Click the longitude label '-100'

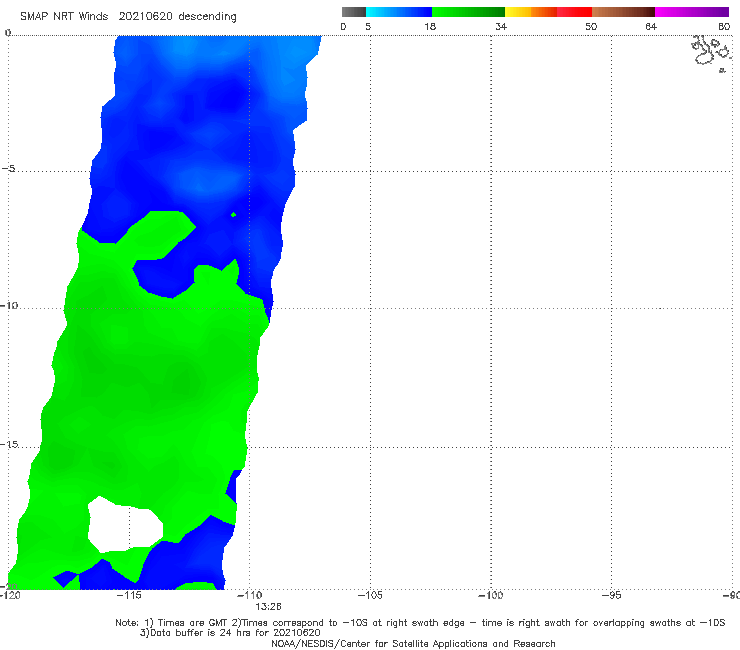click(490, 595)
